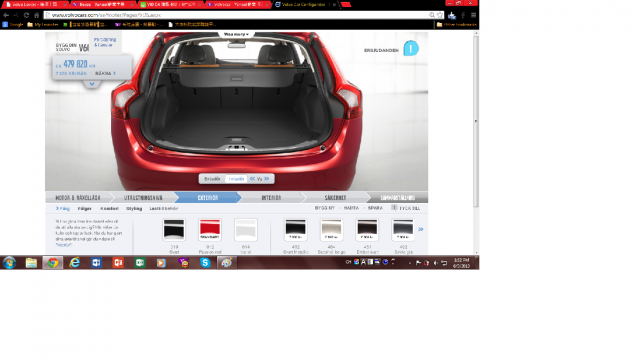Open PowerPoint from the taskbar
This screenshot has height=360, width=640.
[x=118, y=262]
